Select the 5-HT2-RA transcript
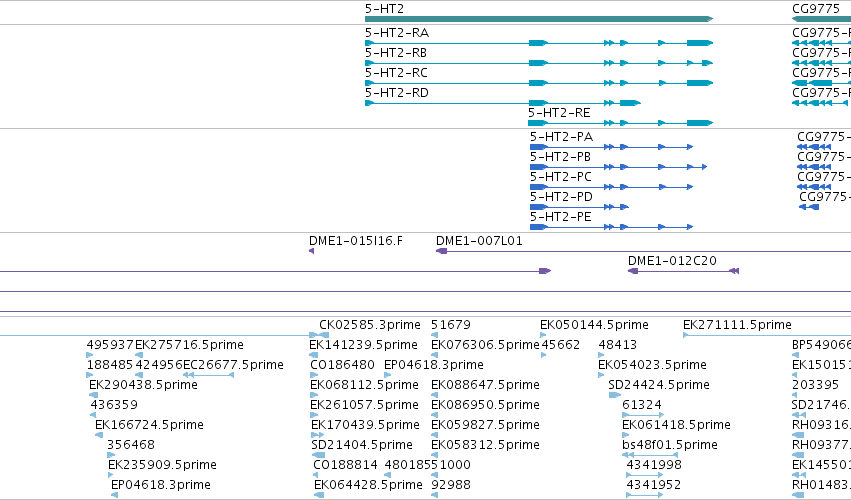Viewport: 851px width, 500px height. click(538, 43)
